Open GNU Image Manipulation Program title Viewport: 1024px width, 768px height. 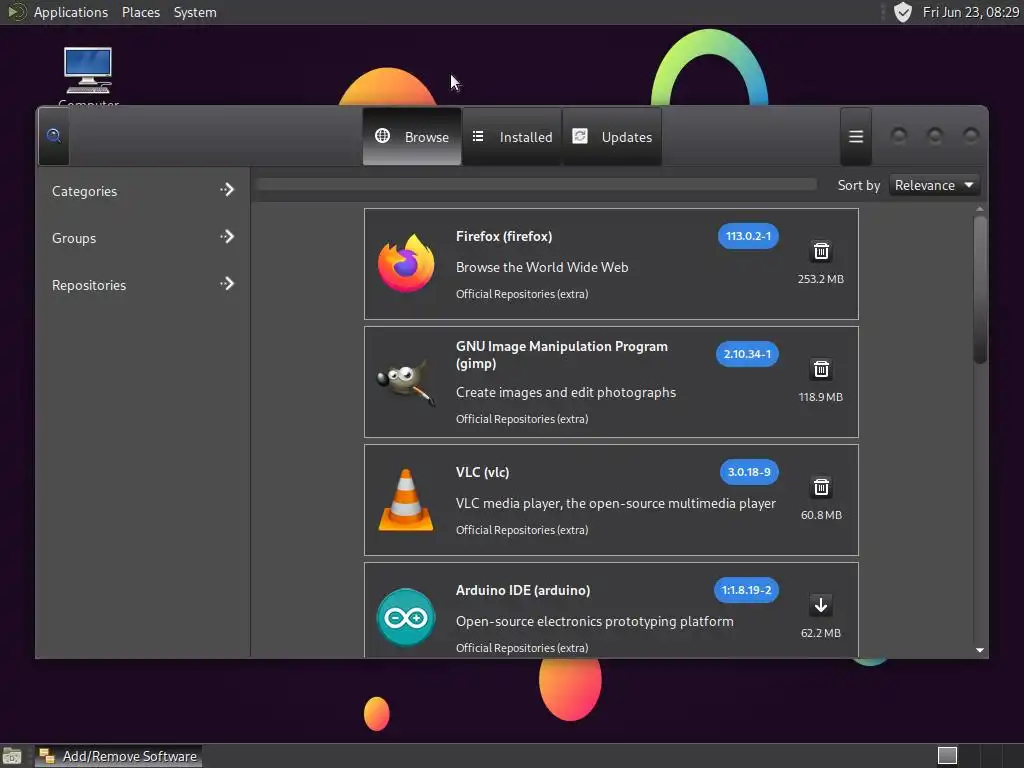(x=562, y=355)
